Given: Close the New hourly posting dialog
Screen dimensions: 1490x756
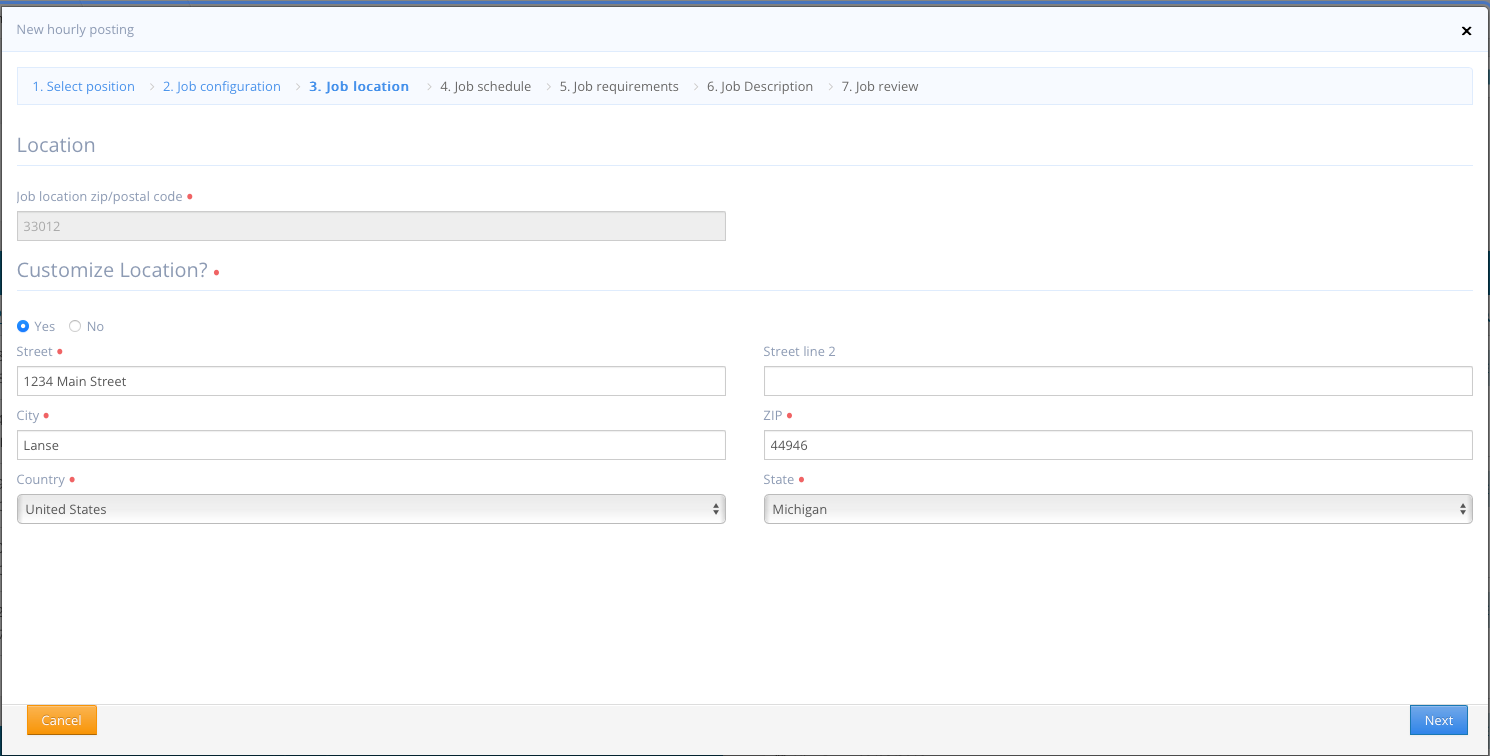Looking at the screenshot, I should [1466, 31].
